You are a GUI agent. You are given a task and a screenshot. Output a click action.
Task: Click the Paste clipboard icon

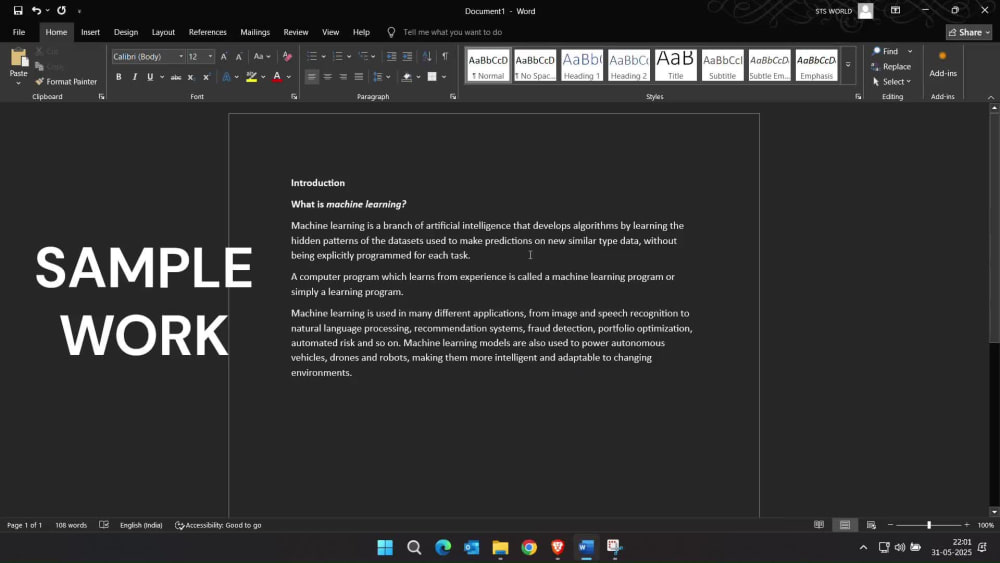(18, 59)
